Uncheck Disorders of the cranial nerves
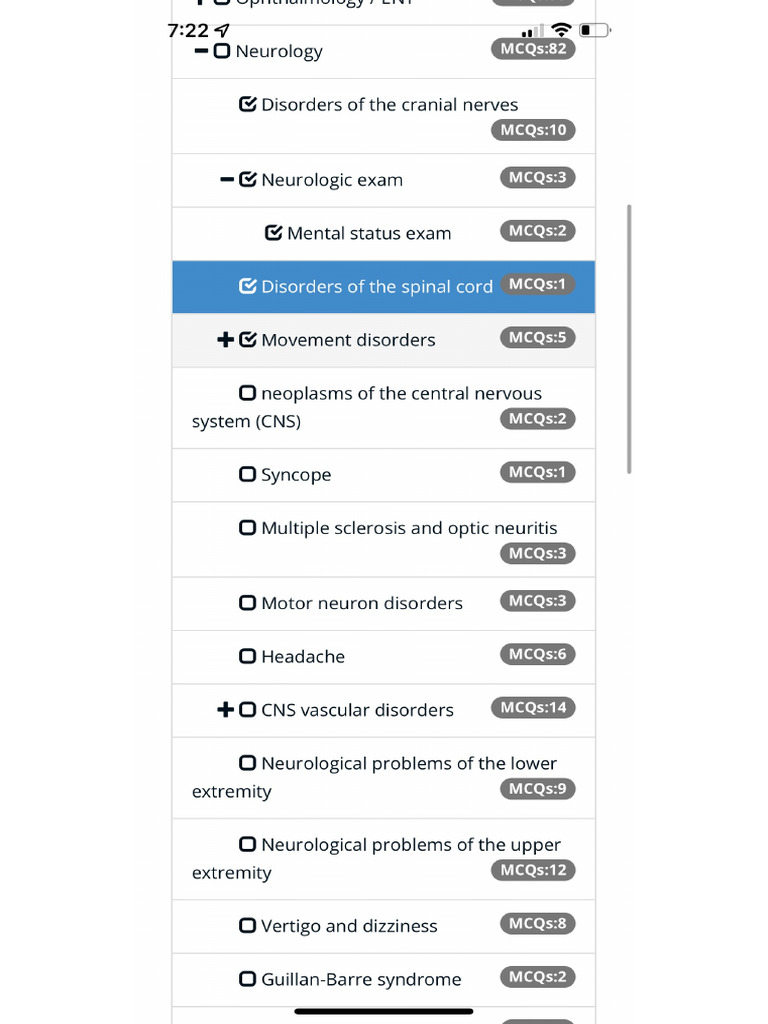Image resolution: width=768 pixels, height=1024 pixels. click(x=248, y=104)
